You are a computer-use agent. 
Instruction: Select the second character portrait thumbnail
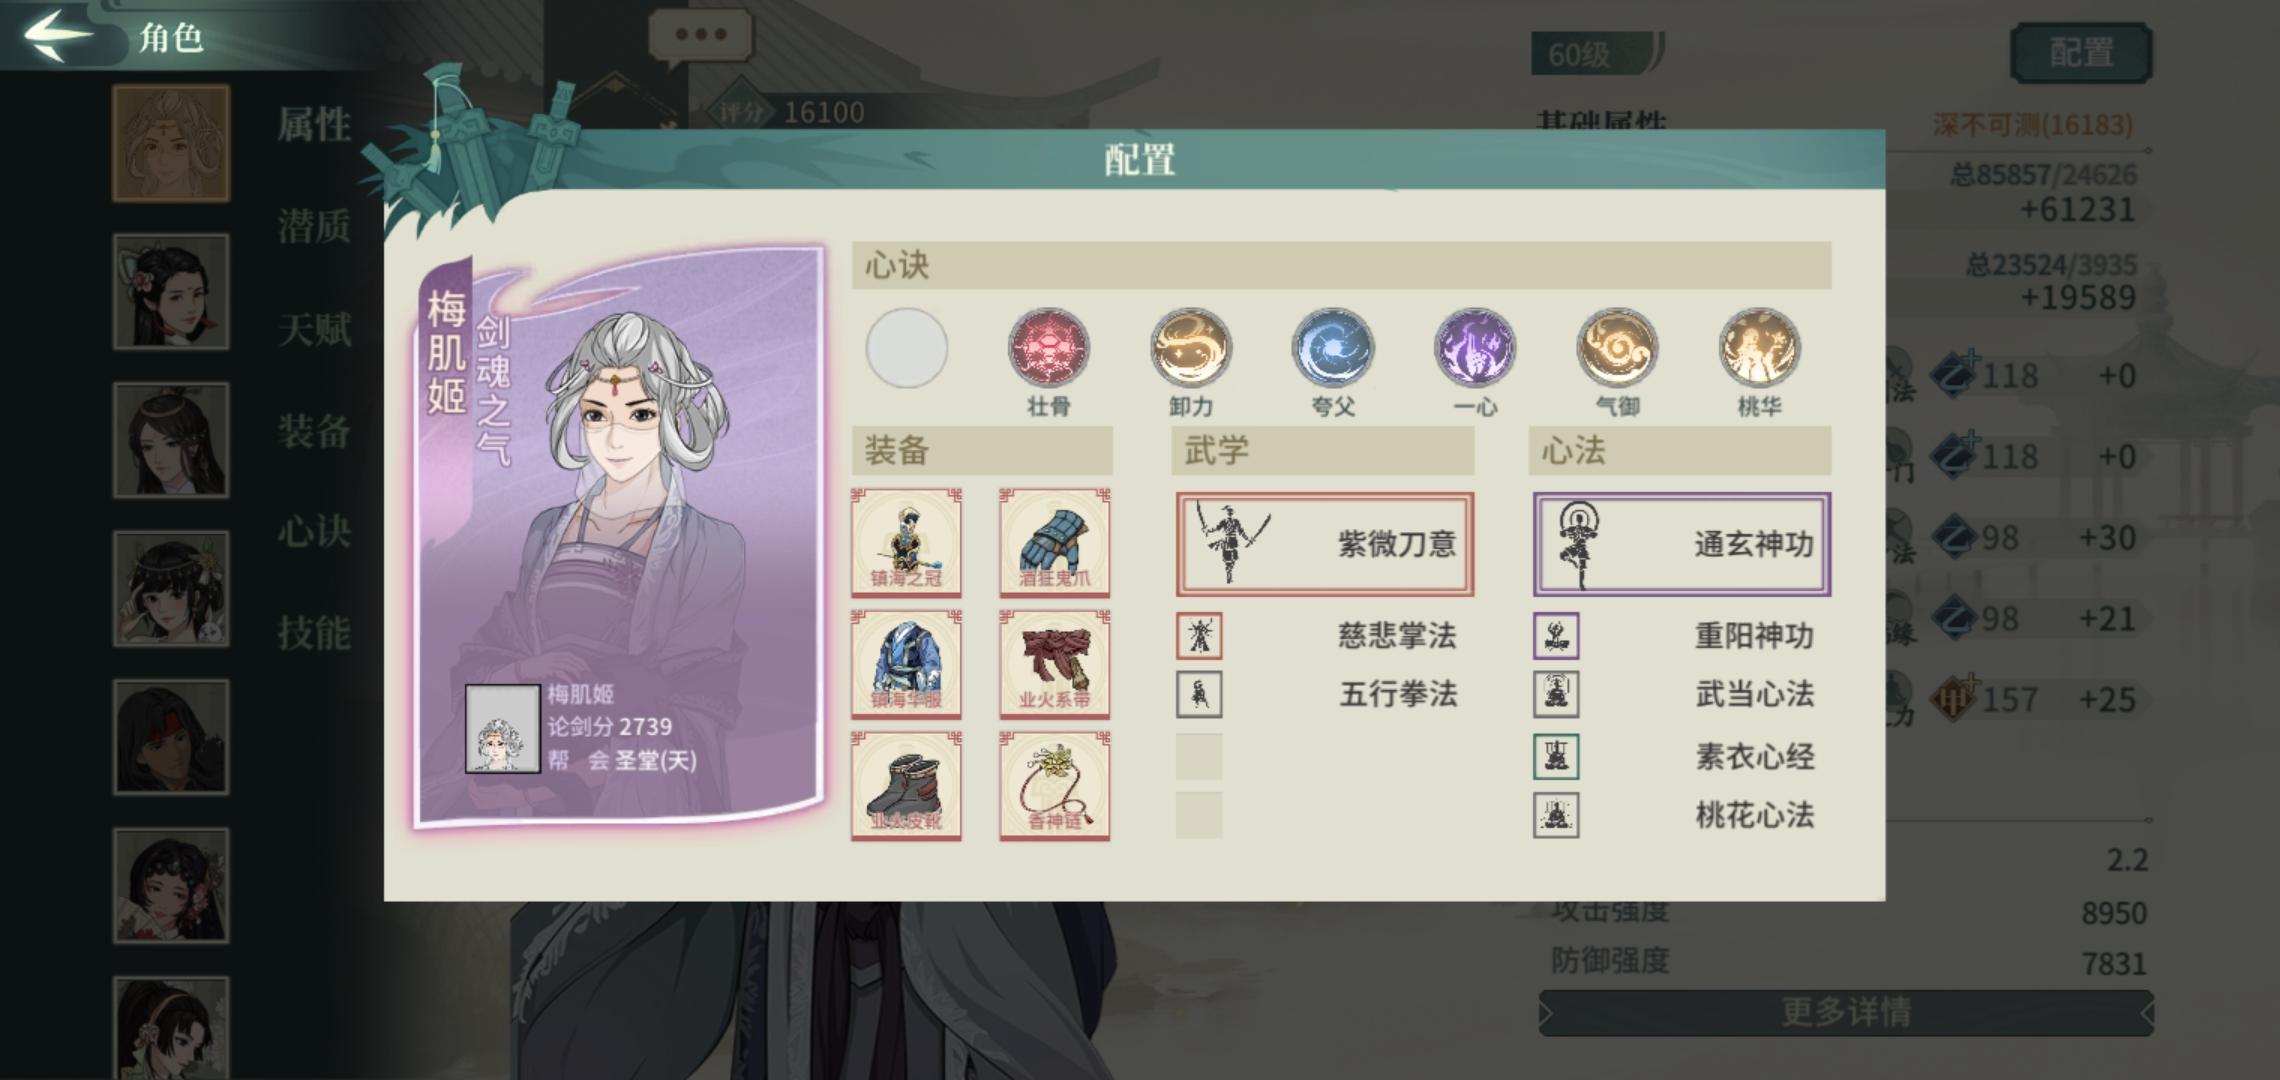tap(171, 292)
